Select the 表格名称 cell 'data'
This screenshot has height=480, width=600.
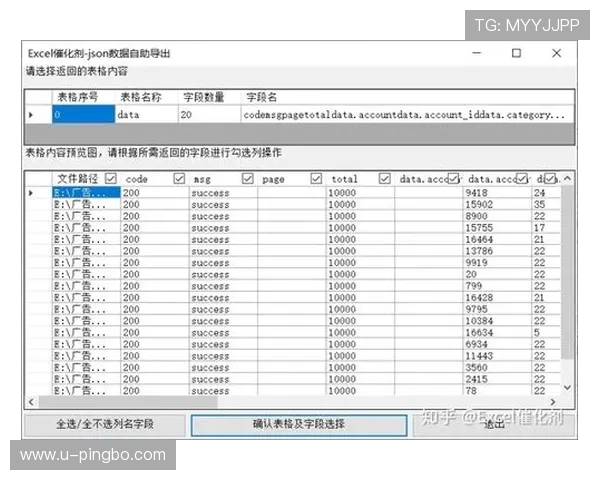pyautogui.click(x=146, y=114)
